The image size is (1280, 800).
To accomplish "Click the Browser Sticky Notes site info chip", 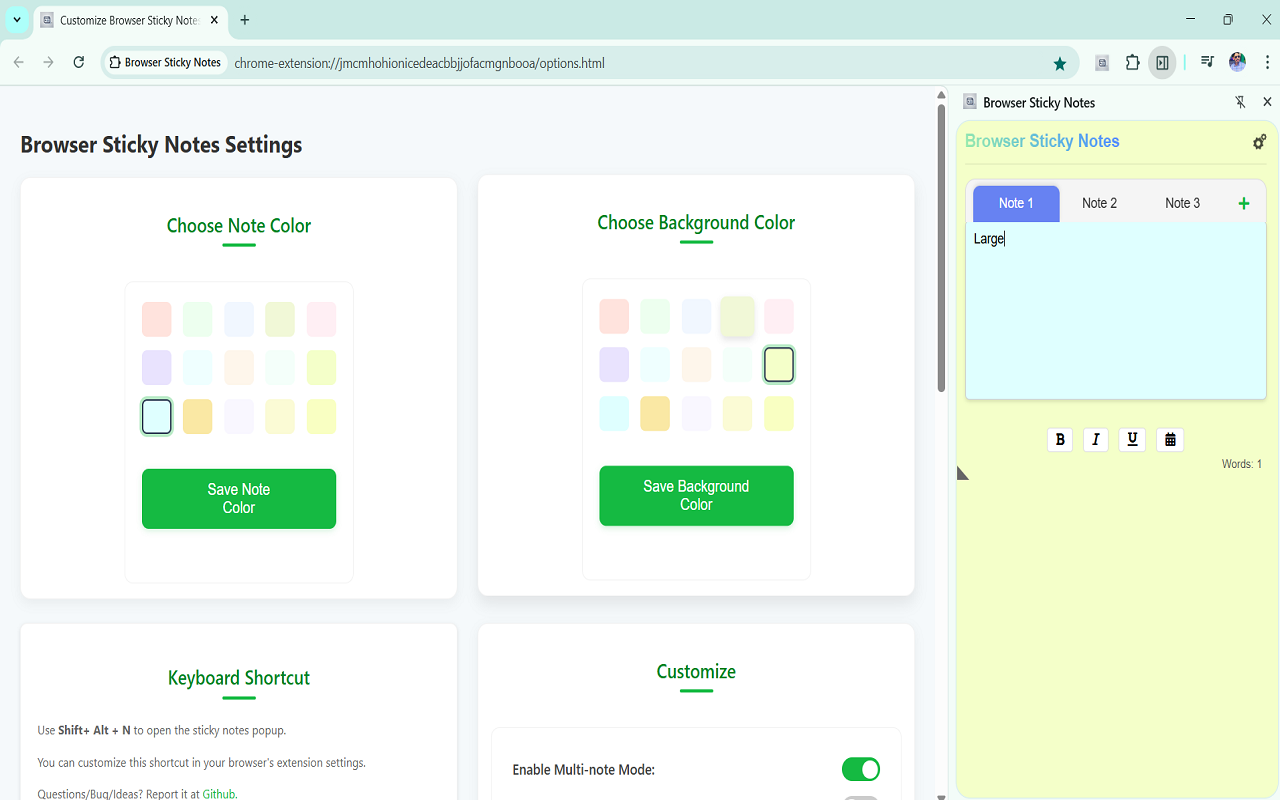I will (165, 62).
